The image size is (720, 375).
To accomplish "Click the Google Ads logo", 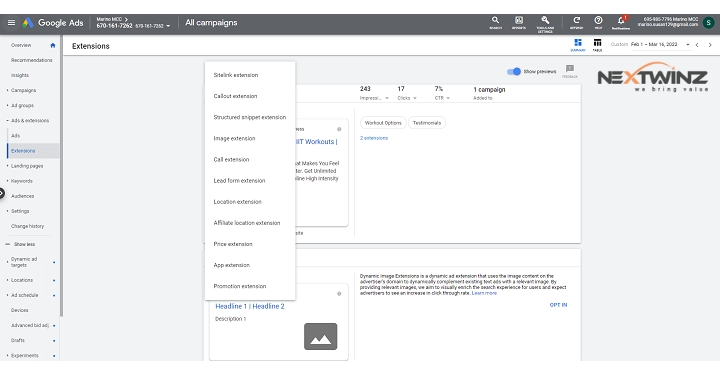I will point(53,22).
